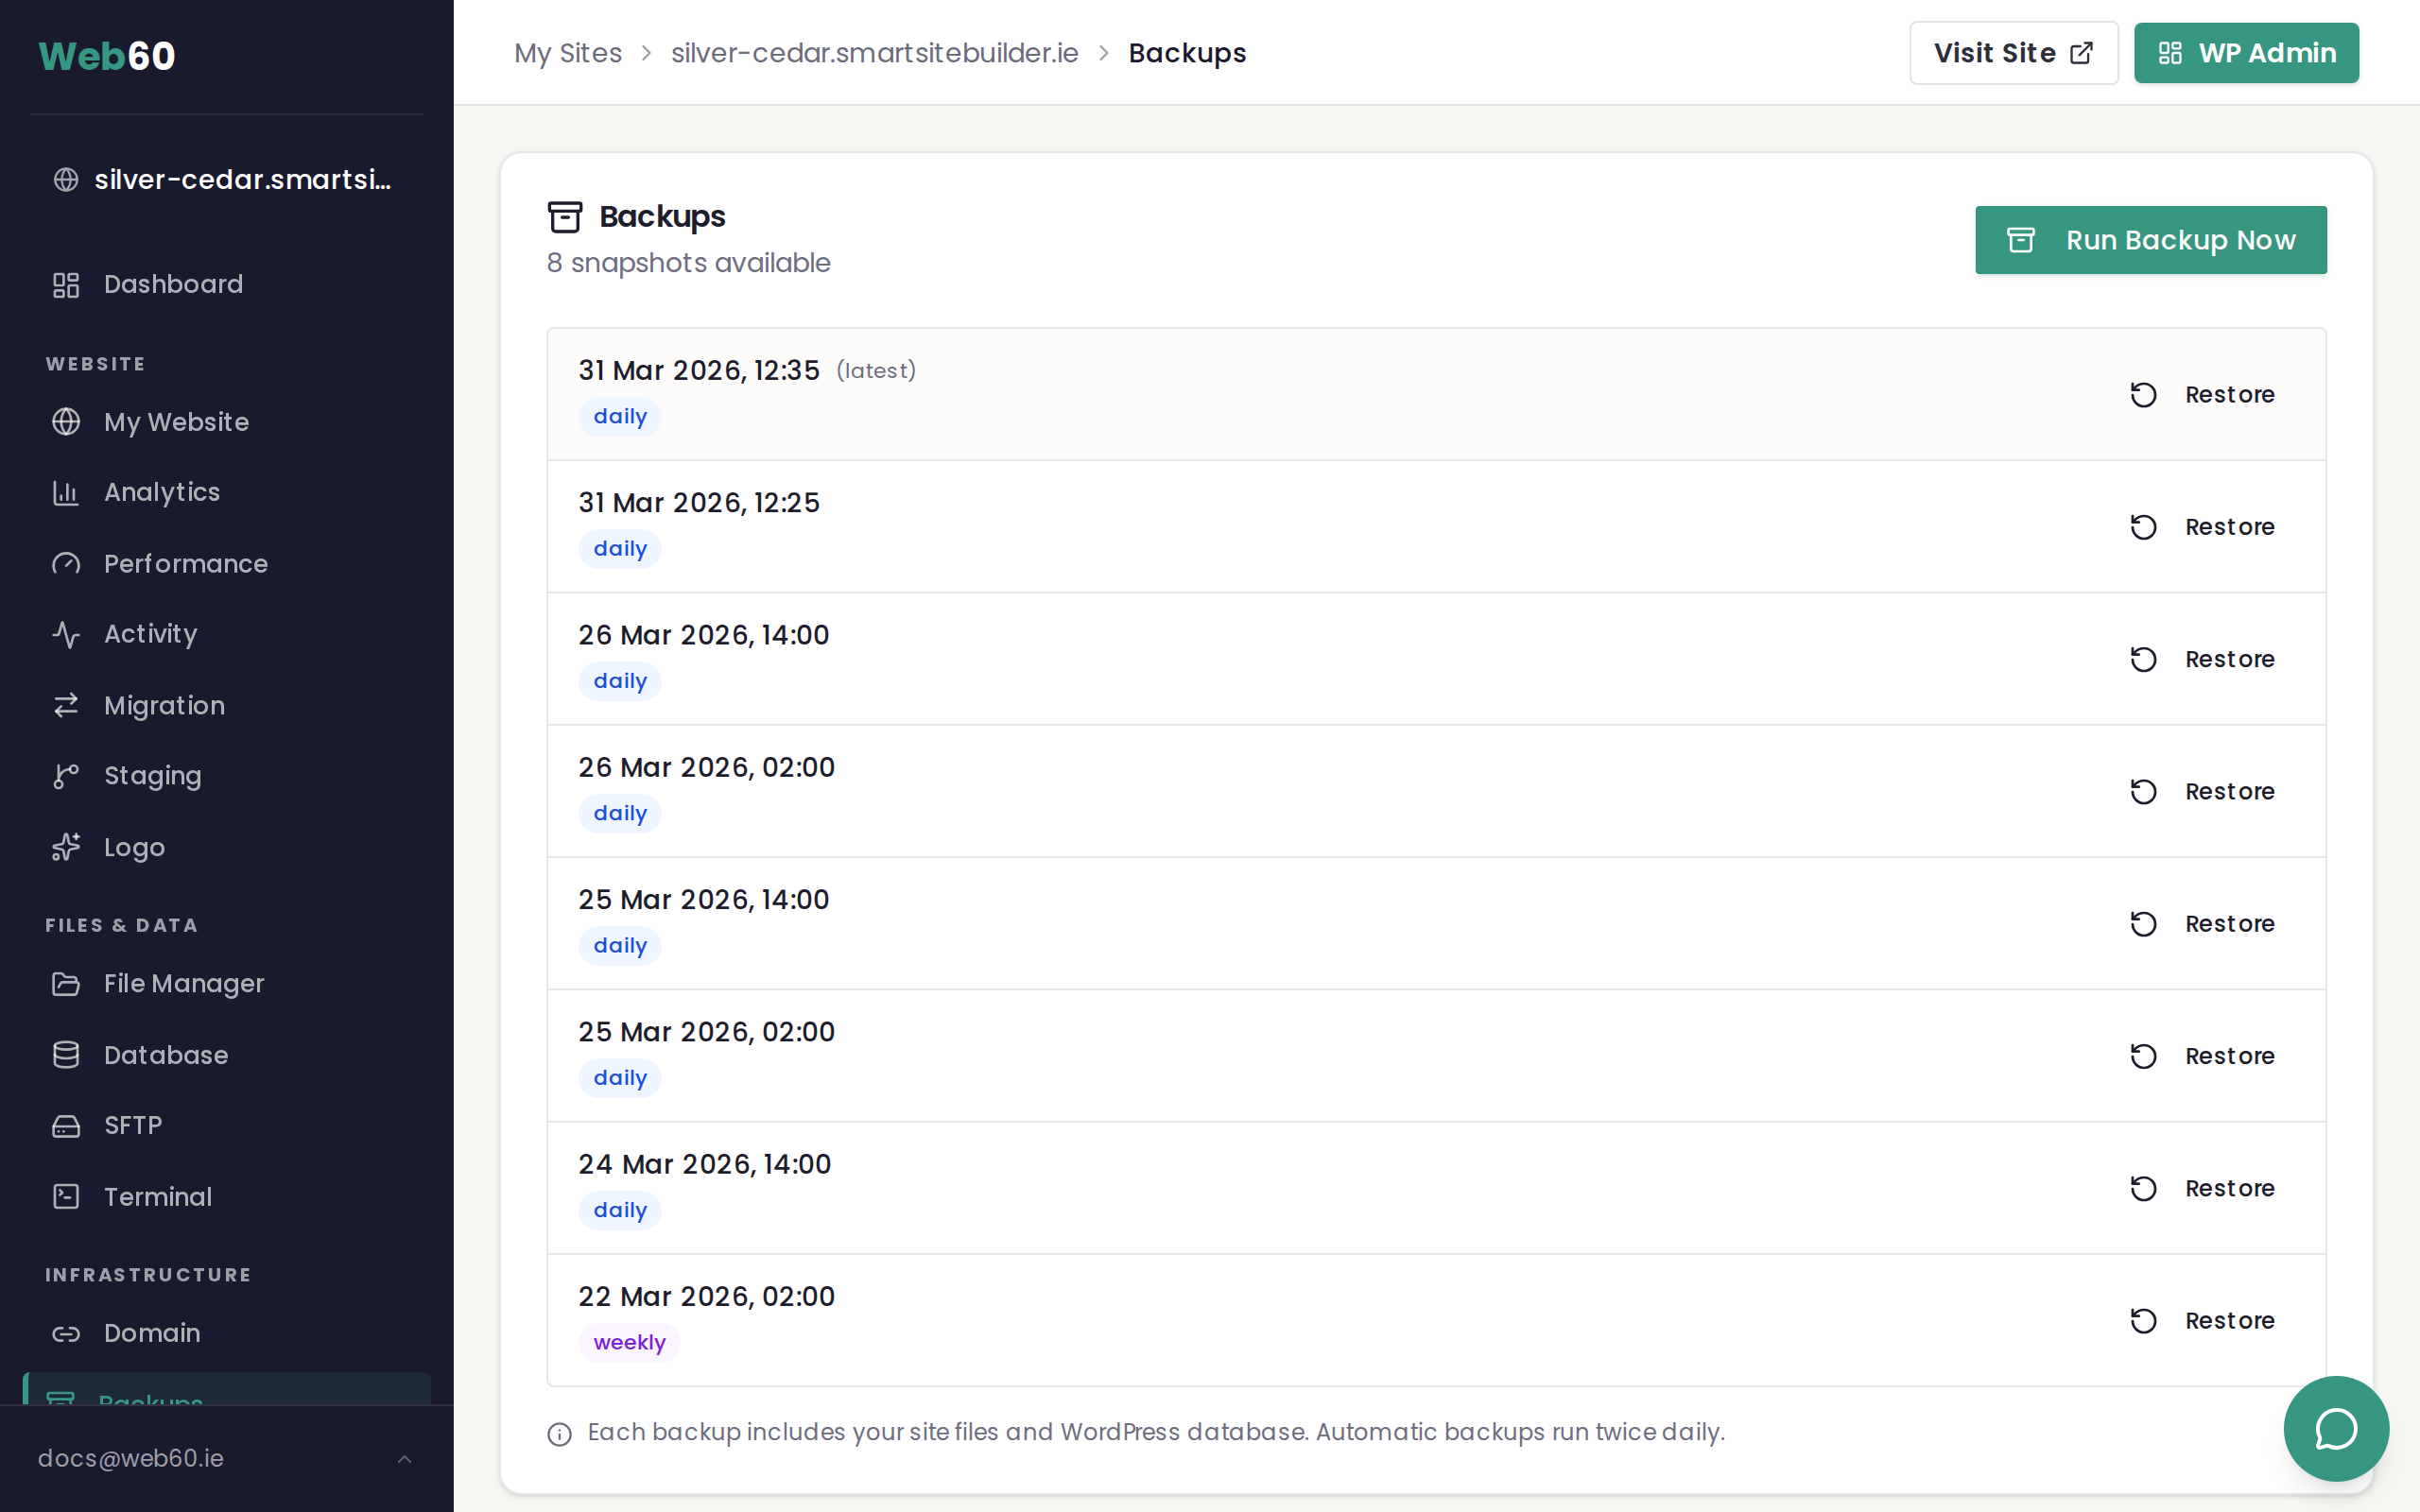This screenshot has height=1512, width=2420.
Task: Open the My Sites breadcrumb
Action: tap(568, 52)
